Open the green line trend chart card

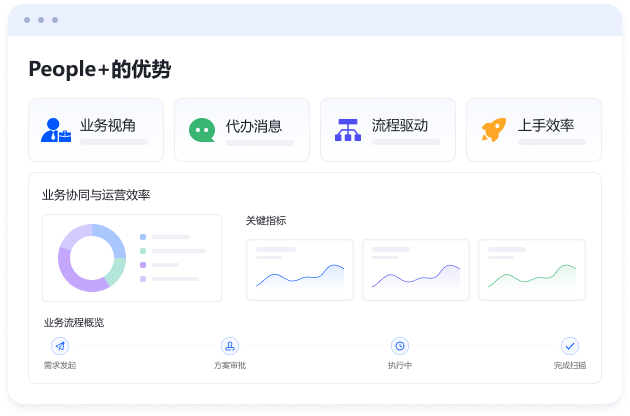(x=532, y=270)
